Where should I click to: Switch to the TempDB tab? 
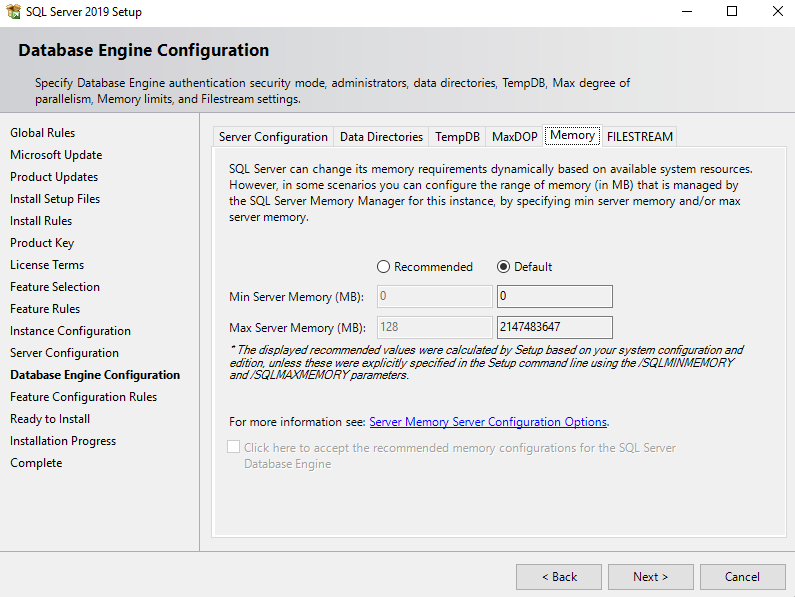click(457, 137)
